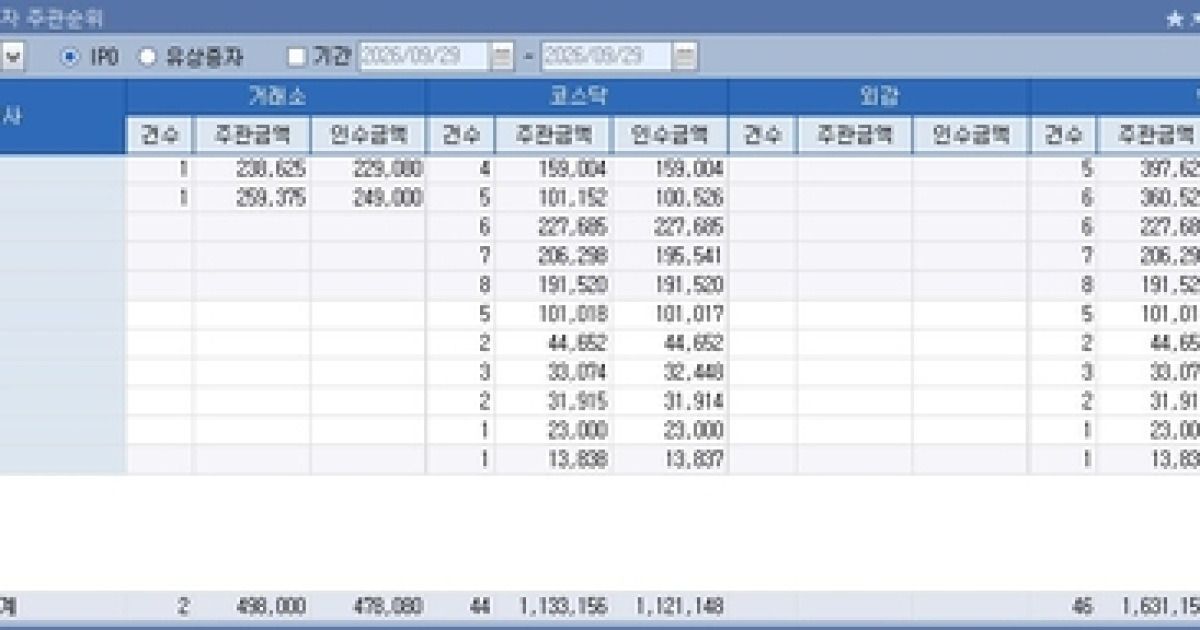Open the dropdown left of the IPO option
This screenshot has width=1200, height=630.
(x=12, y=57)
